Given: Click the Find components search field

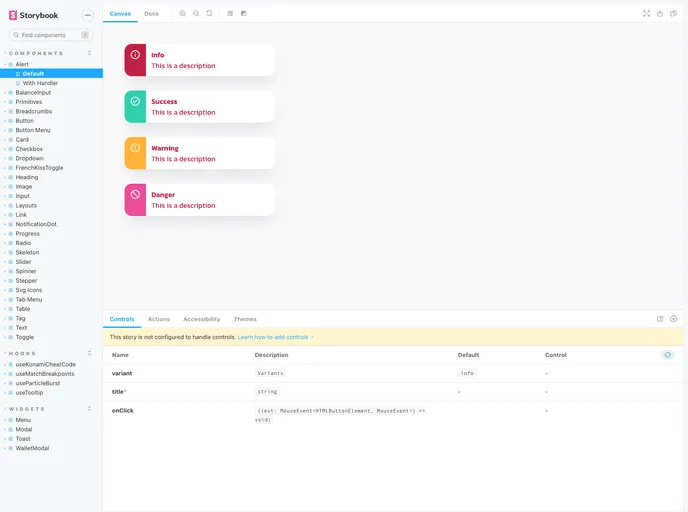Looking at the screenshot, I should coord(50,35).
